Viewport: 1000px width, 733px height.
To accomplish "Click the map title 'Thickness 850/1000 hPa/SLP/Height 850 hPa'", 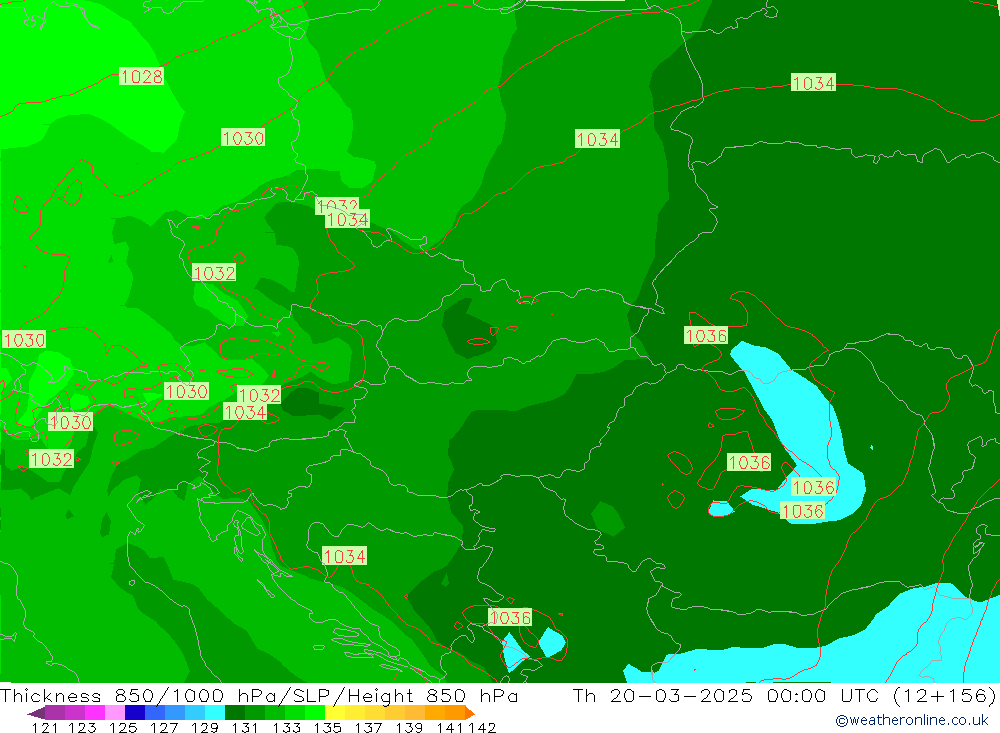I will coord(259,695).
